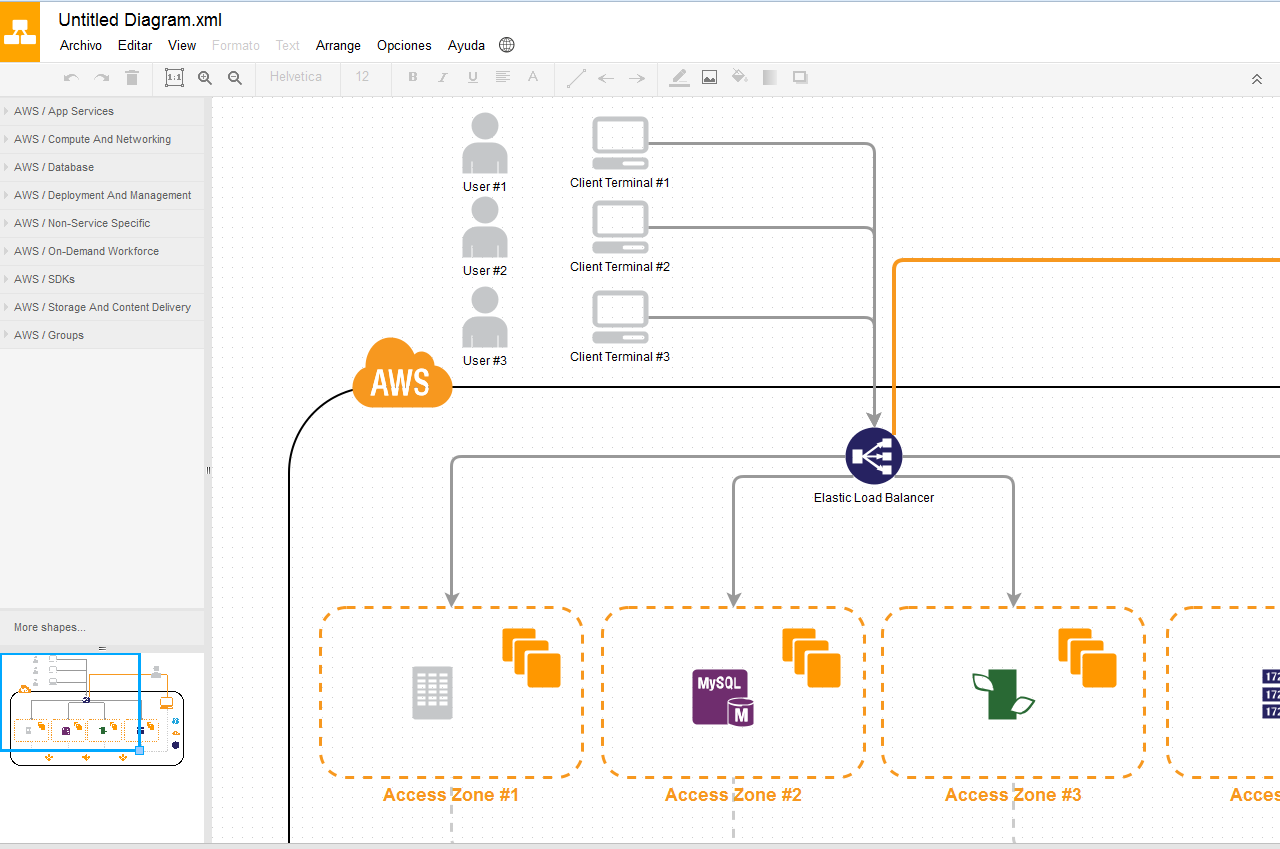Click the Reset View 1:1 icon
1280x849 pixels.
click(174, 77)
